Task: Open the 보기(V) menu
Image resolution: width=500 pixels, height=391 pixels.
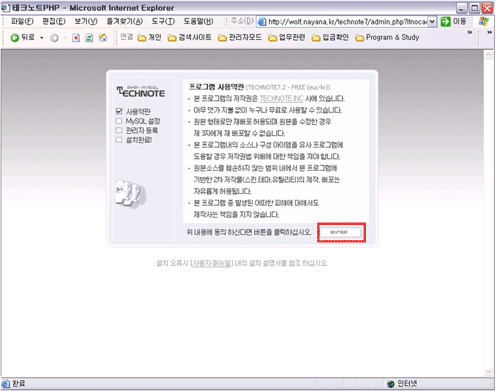Action: pos(86,22)
